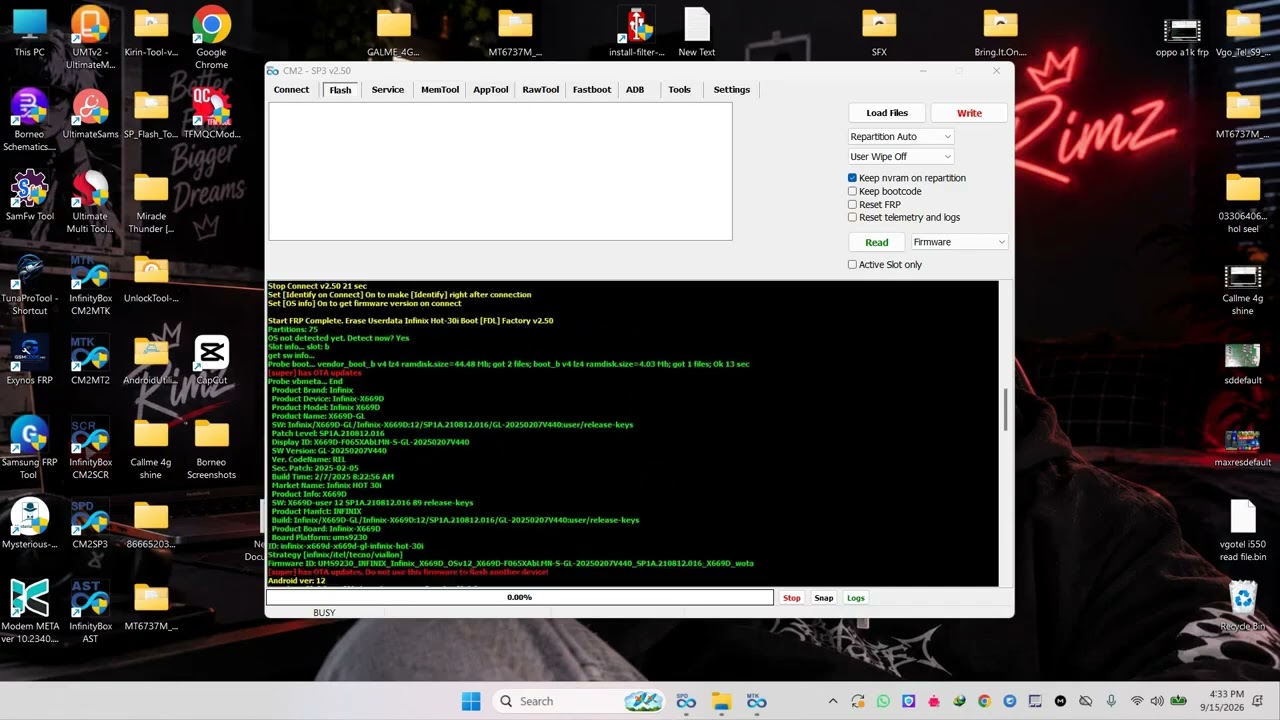Open the Fastboot tab

point(591,90)
